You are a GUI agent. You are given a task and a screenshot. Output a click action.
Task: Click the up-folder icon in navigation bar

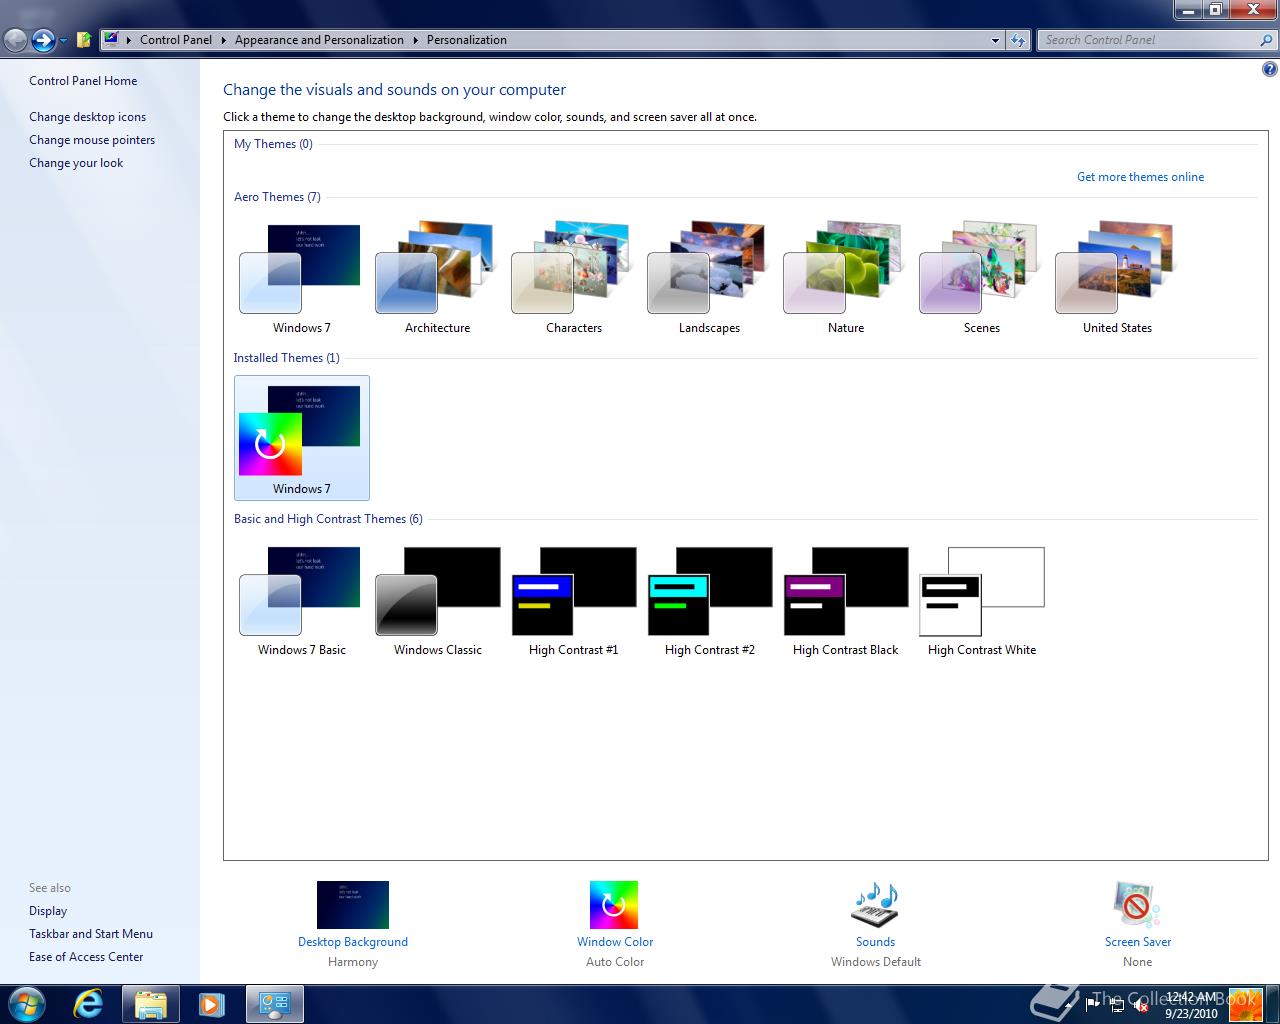pos(85,40)
